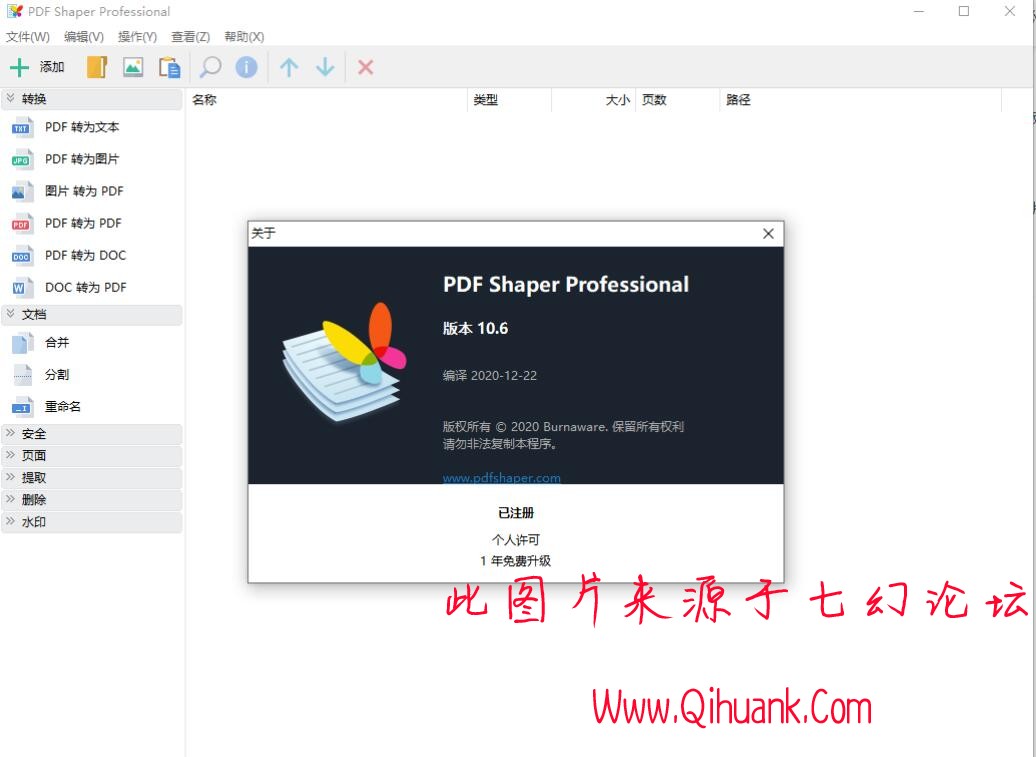This screenshot has height=757, width=1036.
Task: Expand the 提取 section
Action: pyautogui.click(x=92, y=478)
